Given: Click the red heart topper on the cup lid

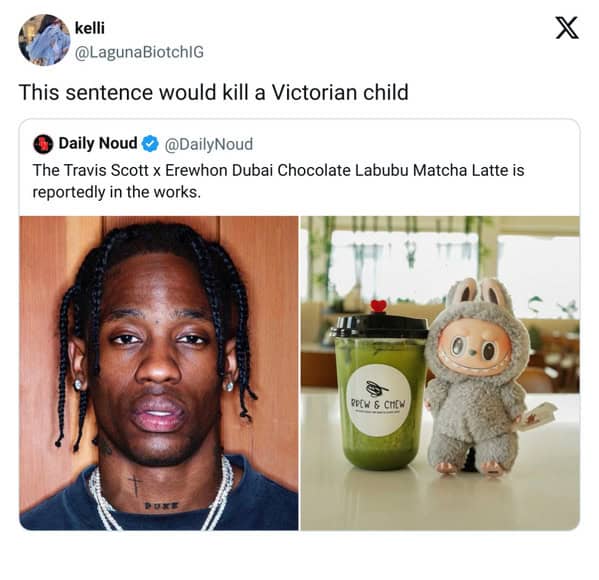Looking at the screenshot, I should point(379,306).
